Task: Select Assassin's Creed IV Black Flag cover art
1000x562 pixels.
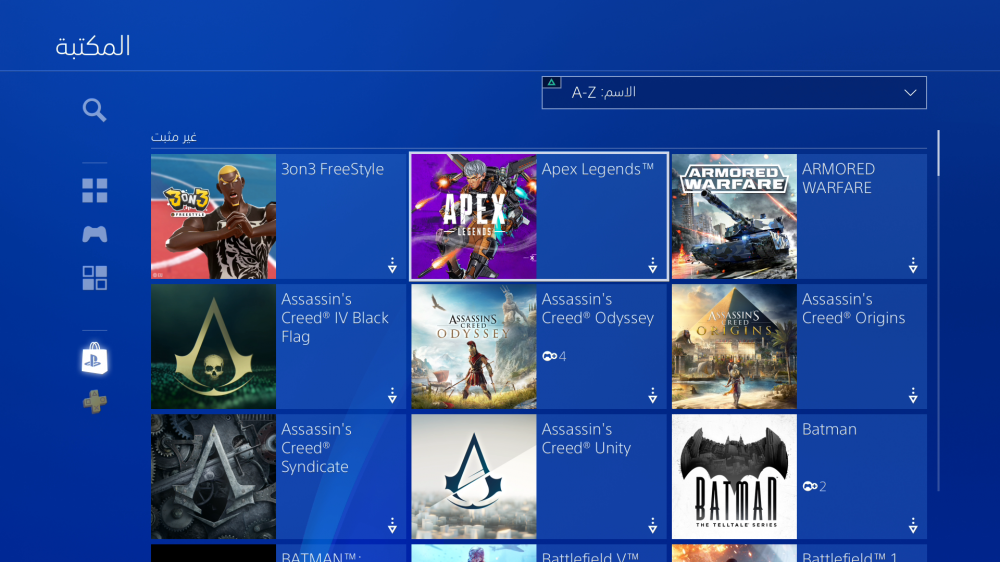Action: (214, 346)
